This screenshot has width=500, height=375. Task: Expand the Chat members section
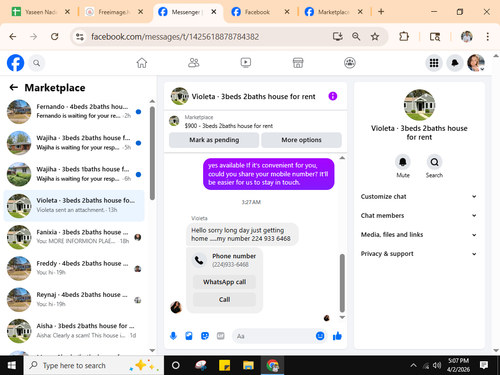[419, 216]
